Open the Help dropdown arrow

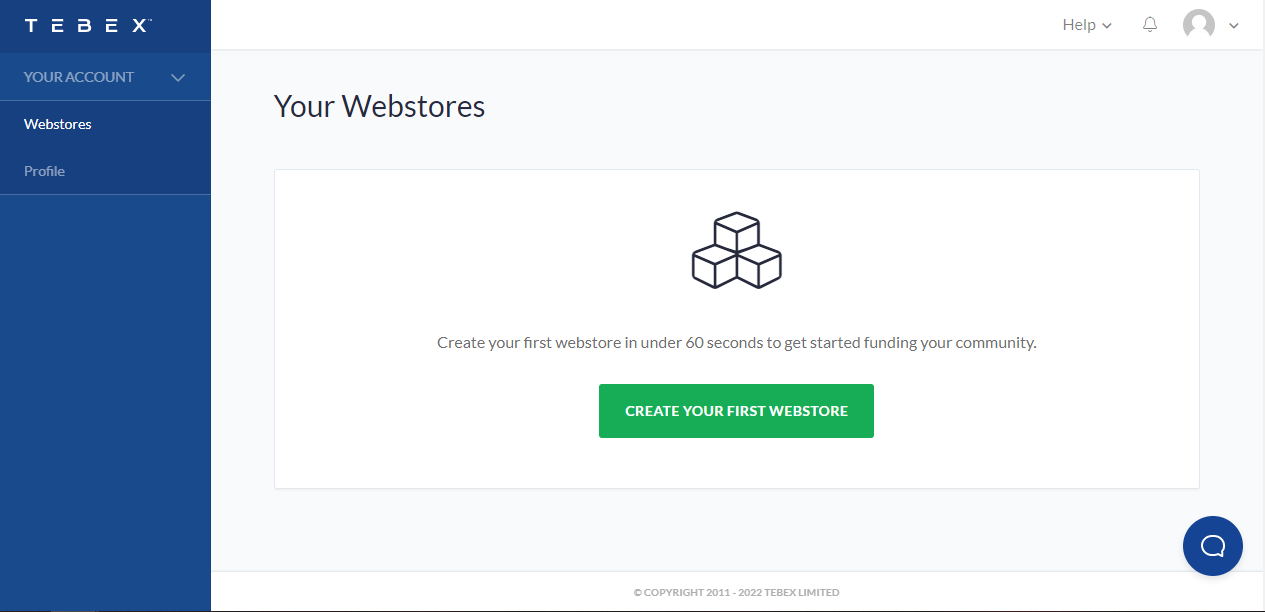[1107, 26]
